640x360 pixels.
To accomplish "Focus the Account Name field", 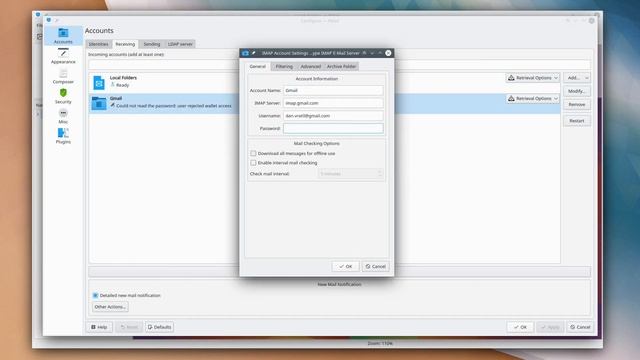I will pyautogui.click(x=333, y=90).
